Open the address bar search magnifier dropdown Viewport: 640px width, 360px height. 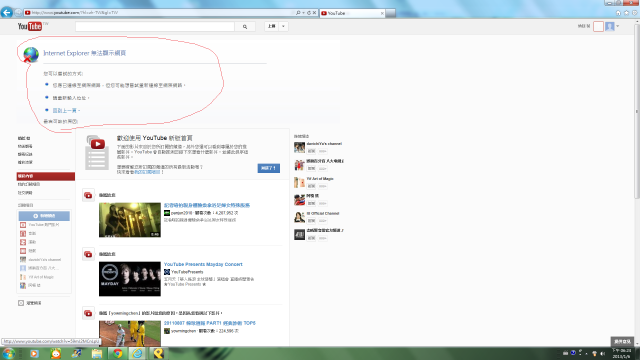299,13
